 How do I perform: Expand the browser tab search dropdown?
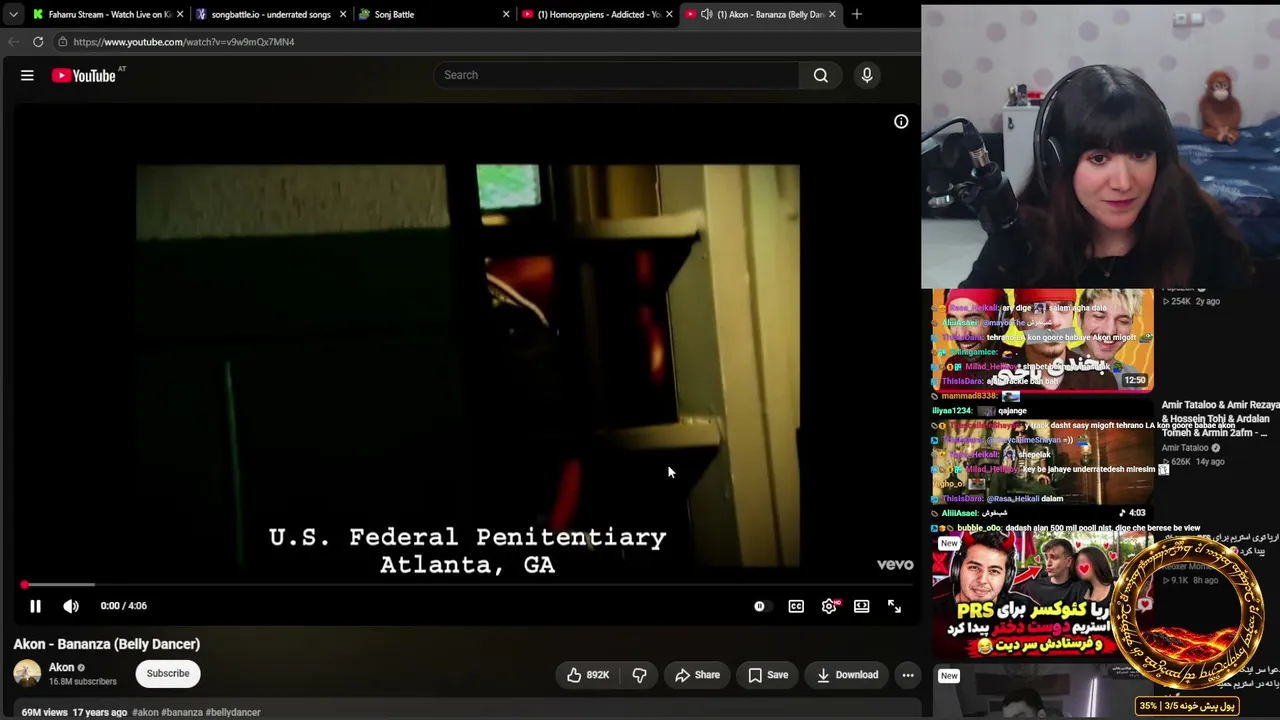13,14
